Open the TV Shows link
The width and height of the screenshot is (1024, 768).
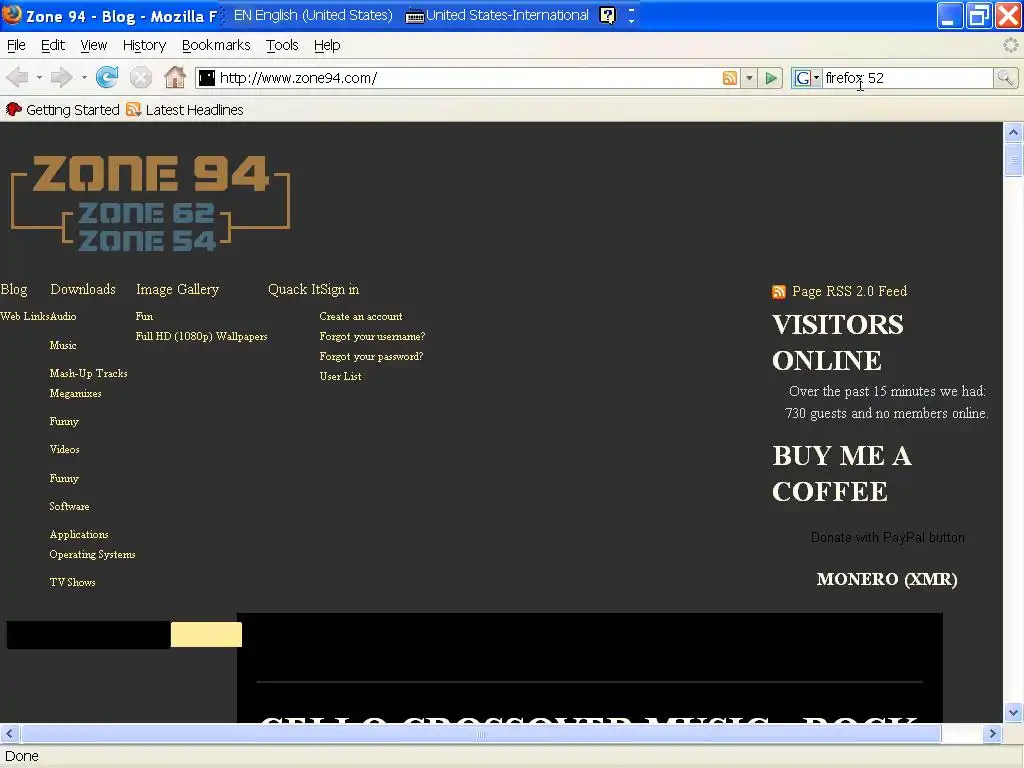tap(72, 583)
